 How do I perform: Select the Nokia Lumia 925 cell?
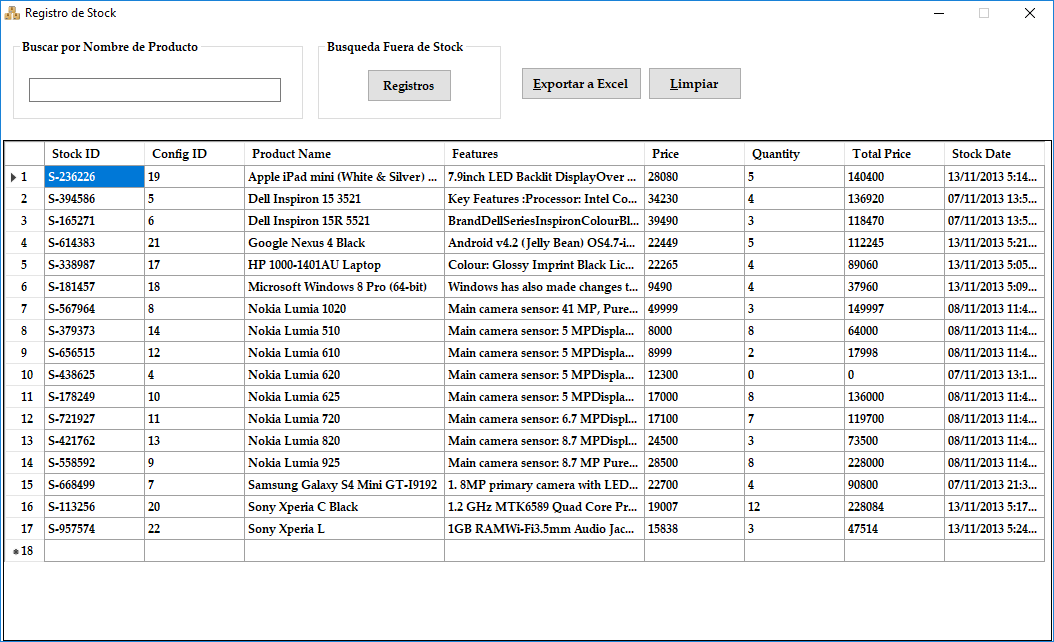point(344,463)
